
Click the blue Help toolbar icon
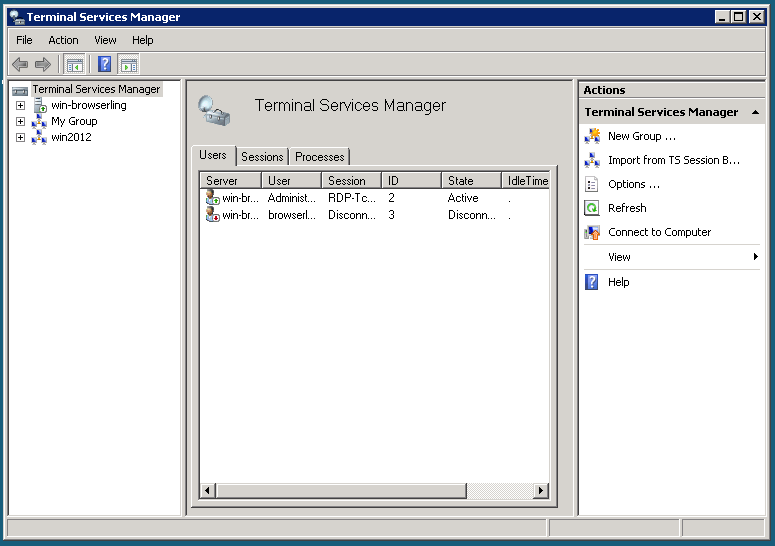[x=104, y=64]
